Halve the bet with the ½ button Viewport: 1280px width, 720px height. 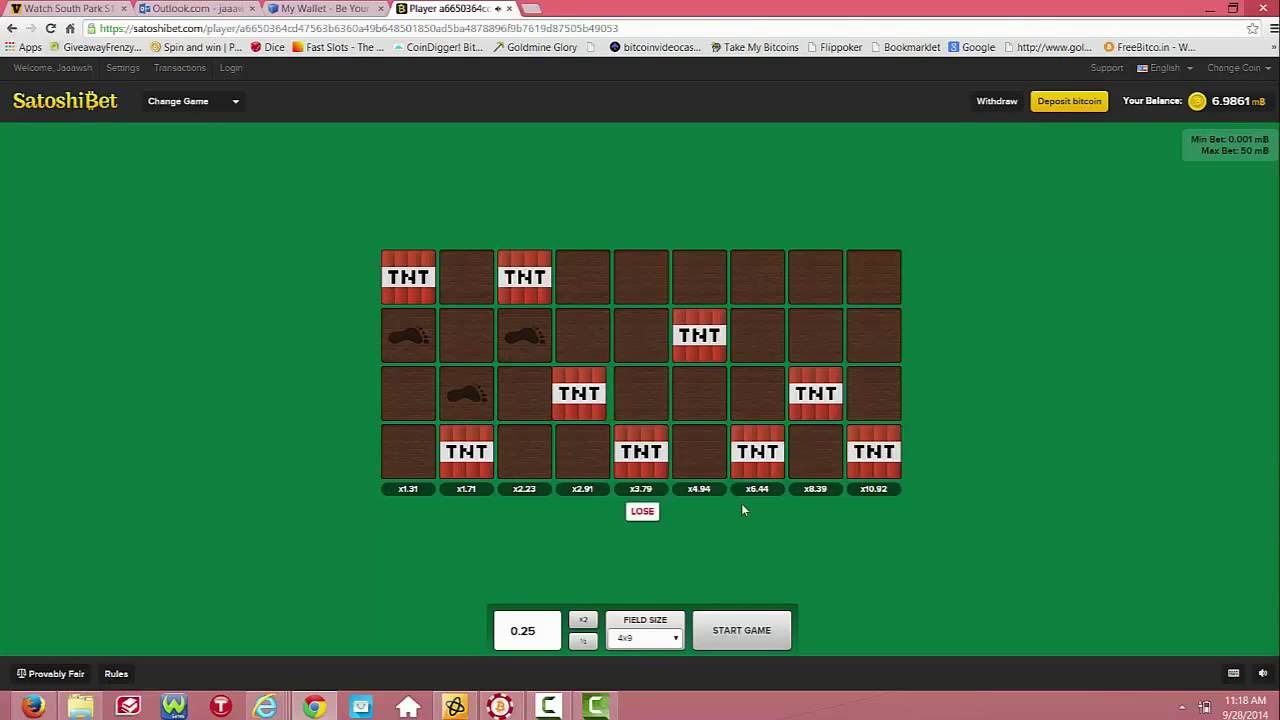(584, 641)
